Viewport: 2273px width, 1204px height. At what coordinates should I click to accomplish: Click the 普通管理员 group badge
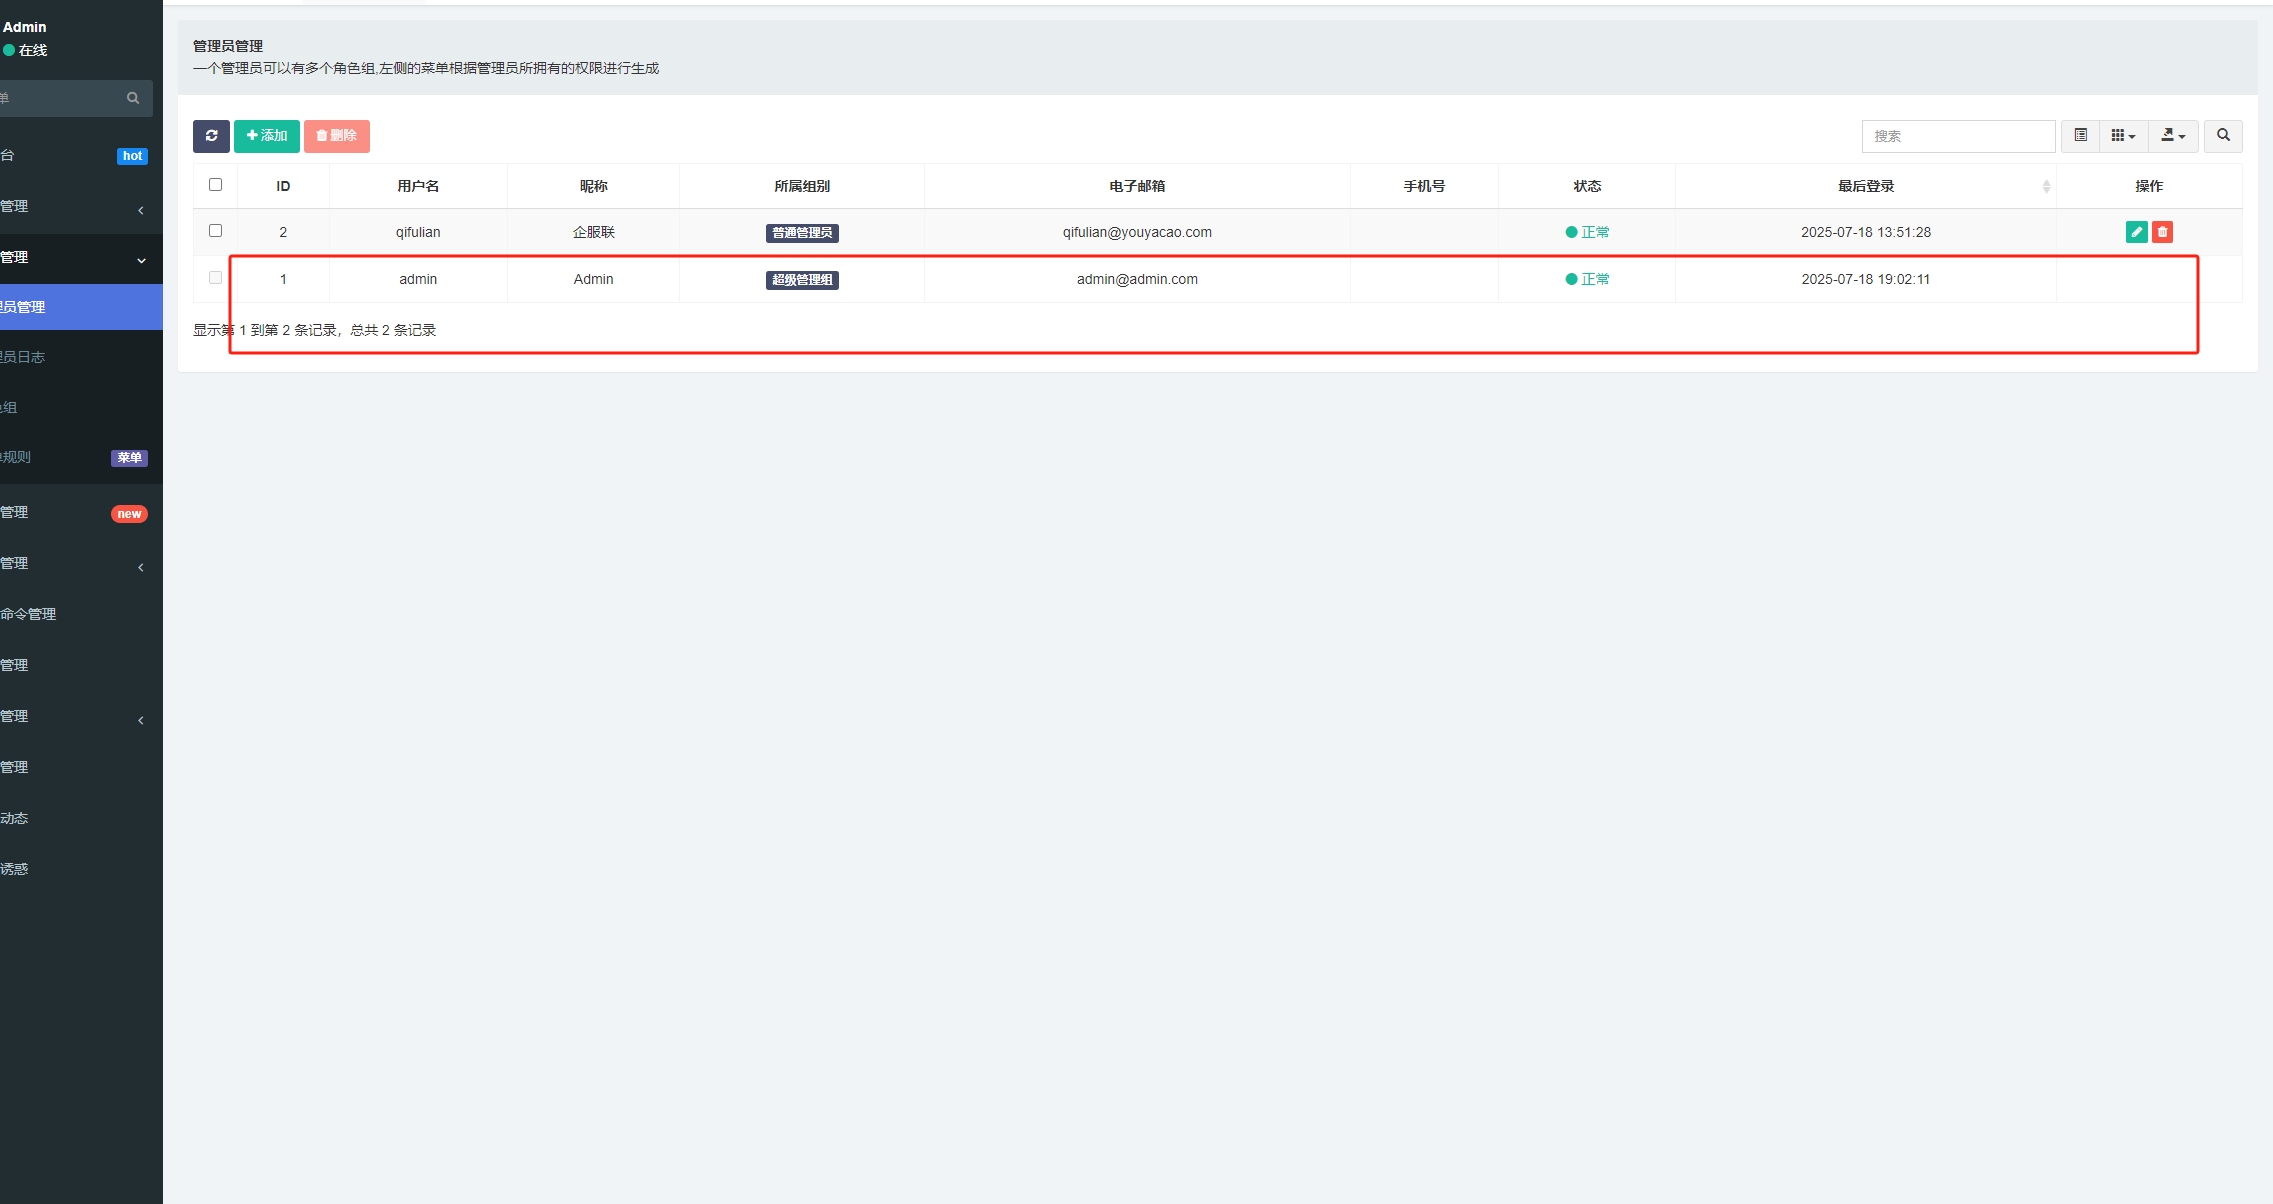click(802, 233)
